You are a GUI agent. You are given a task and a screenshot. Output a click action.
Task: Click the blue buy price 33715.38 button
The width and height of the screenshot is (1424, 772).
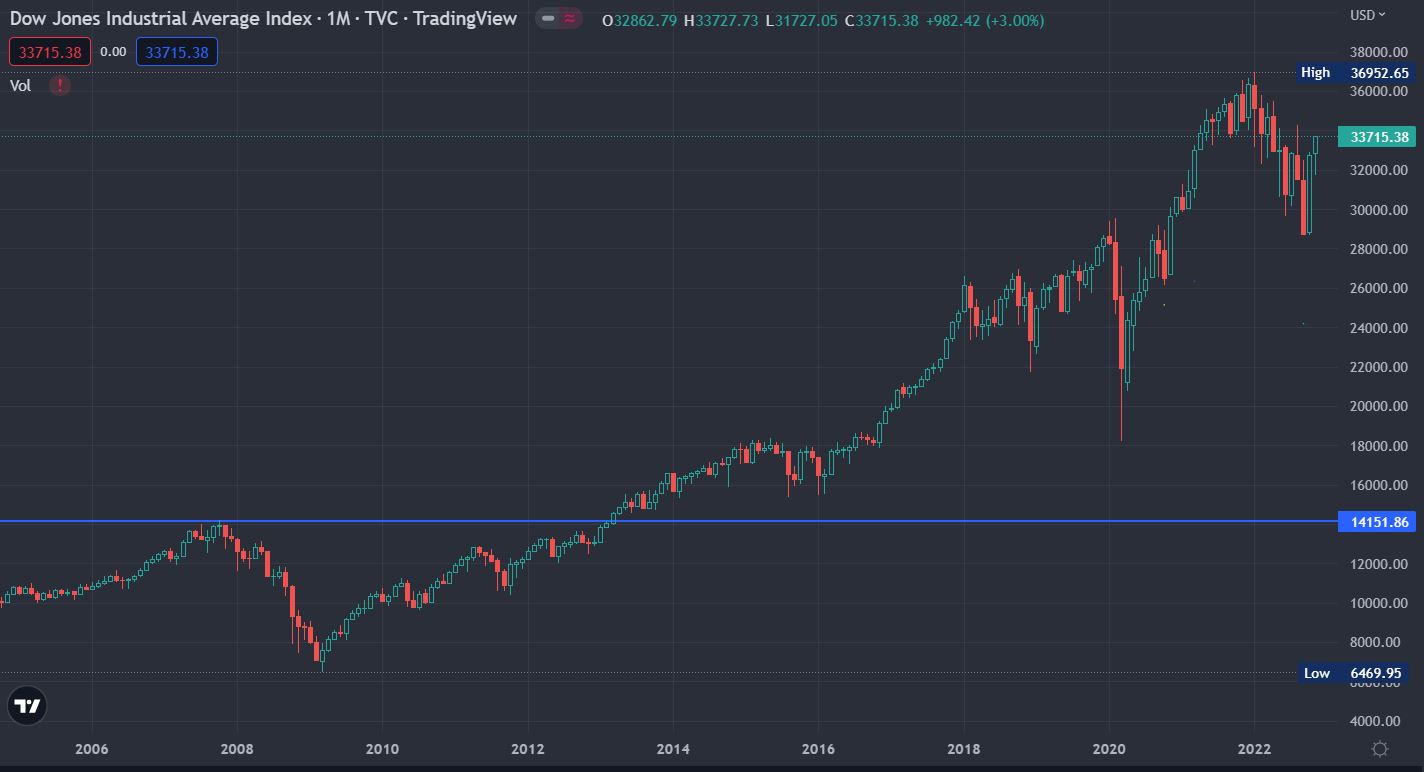[x=177, y=52]
